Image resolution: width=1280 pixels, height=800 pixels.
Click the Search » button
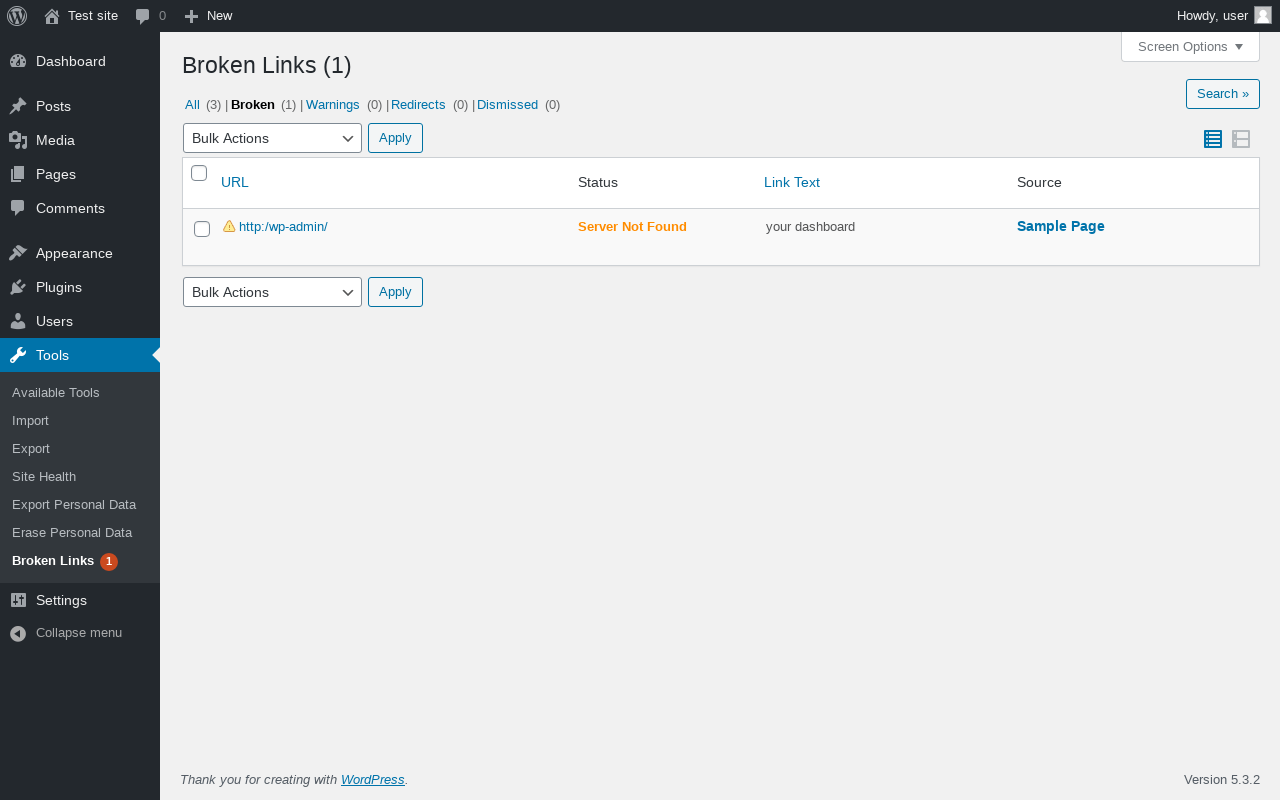tap(1223, 94)
